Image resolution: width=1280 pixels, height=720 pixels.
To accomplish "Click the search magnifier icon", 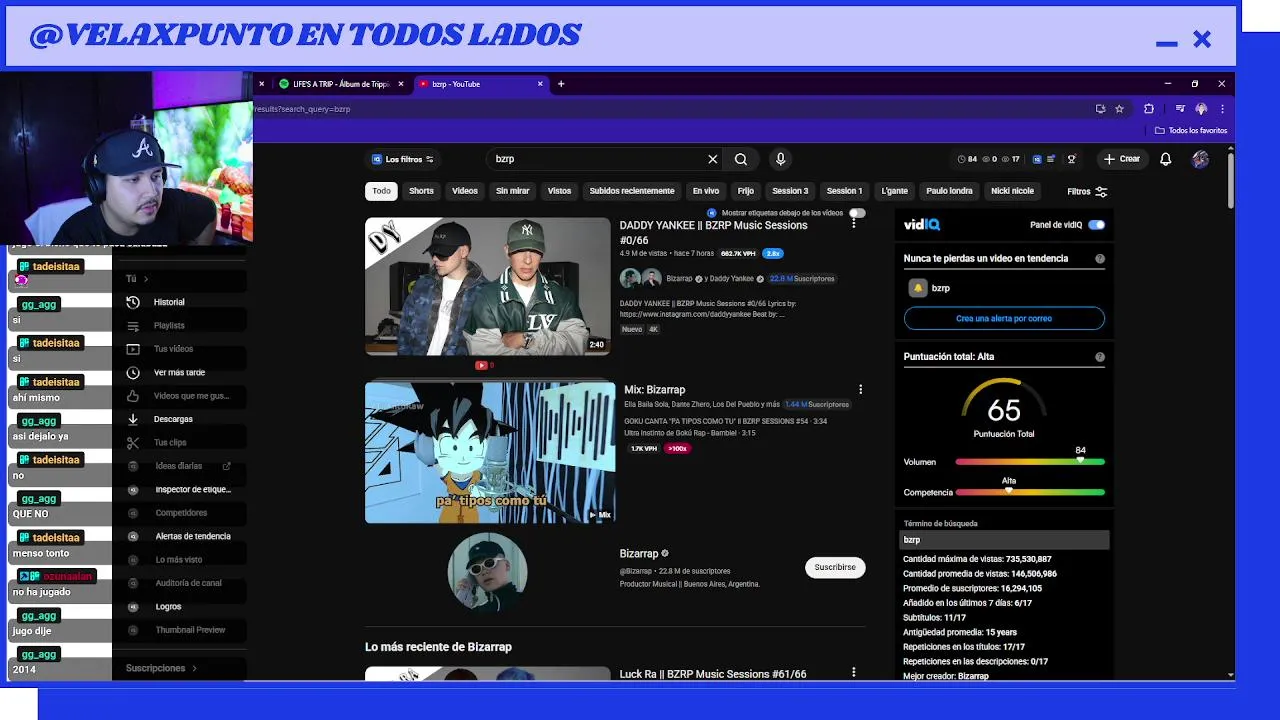I will (x=741, y=159).
